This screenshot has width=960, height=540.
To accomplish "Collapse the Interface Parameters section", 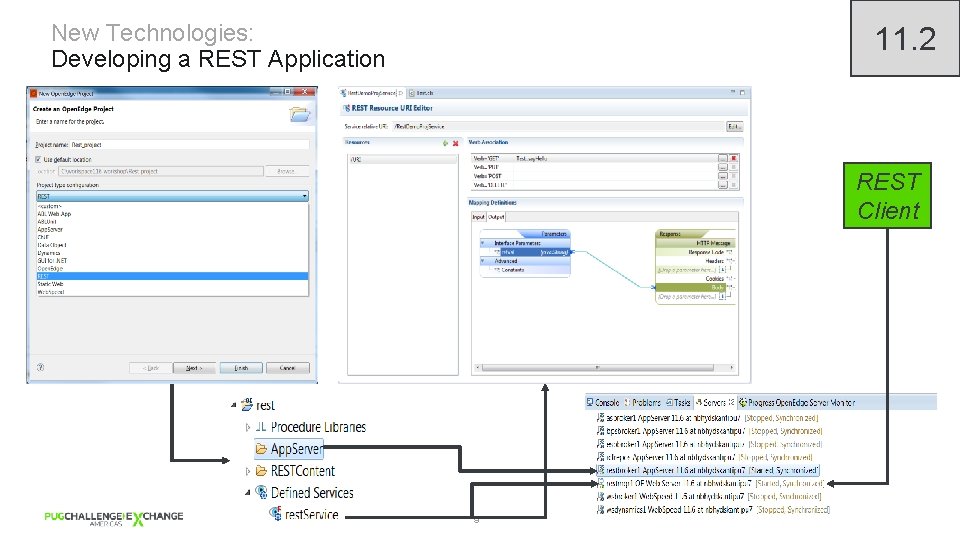I will 483,243.
